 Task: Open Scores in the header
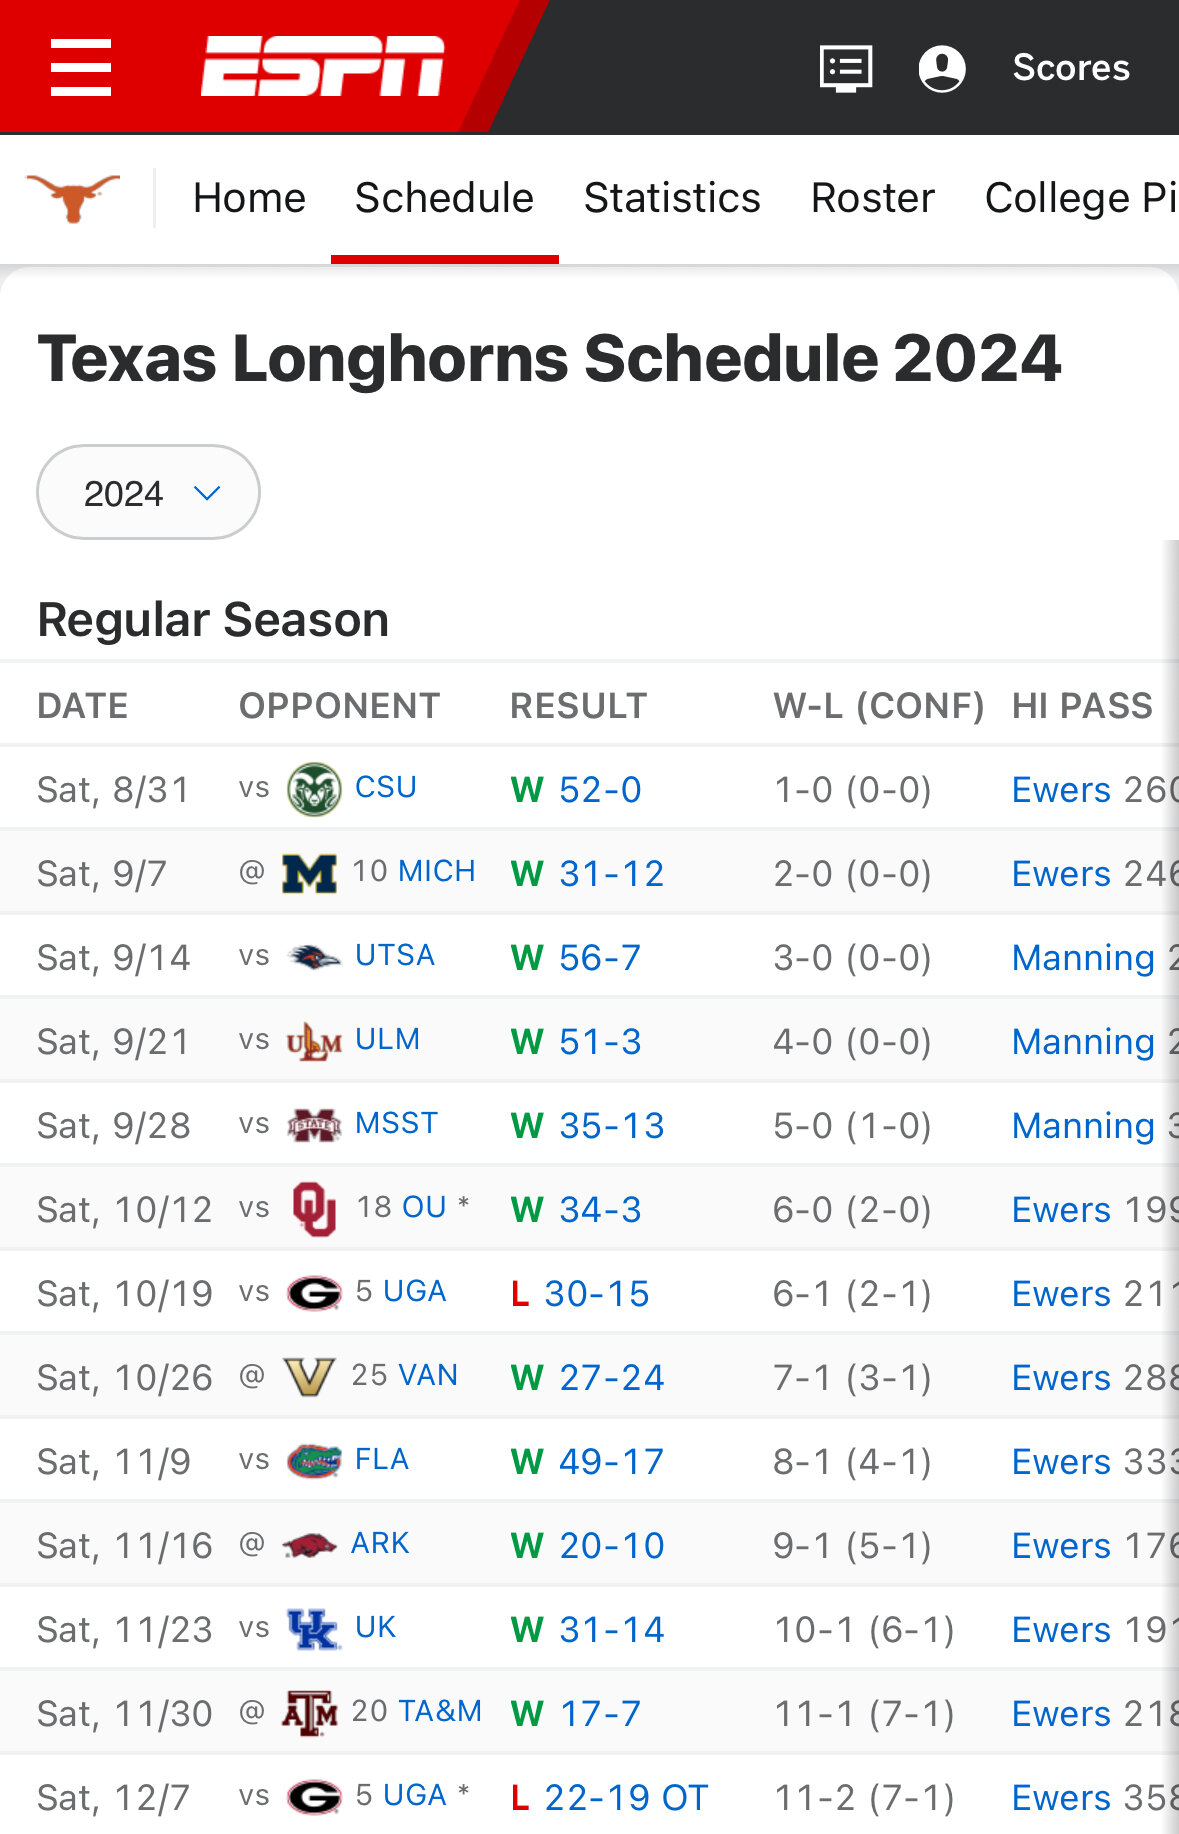tap(1071, 68)
